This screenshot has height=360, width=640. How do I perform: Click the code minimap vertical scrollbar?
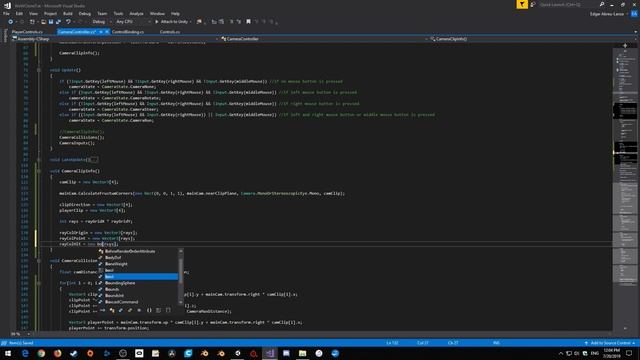coord(625,188)
